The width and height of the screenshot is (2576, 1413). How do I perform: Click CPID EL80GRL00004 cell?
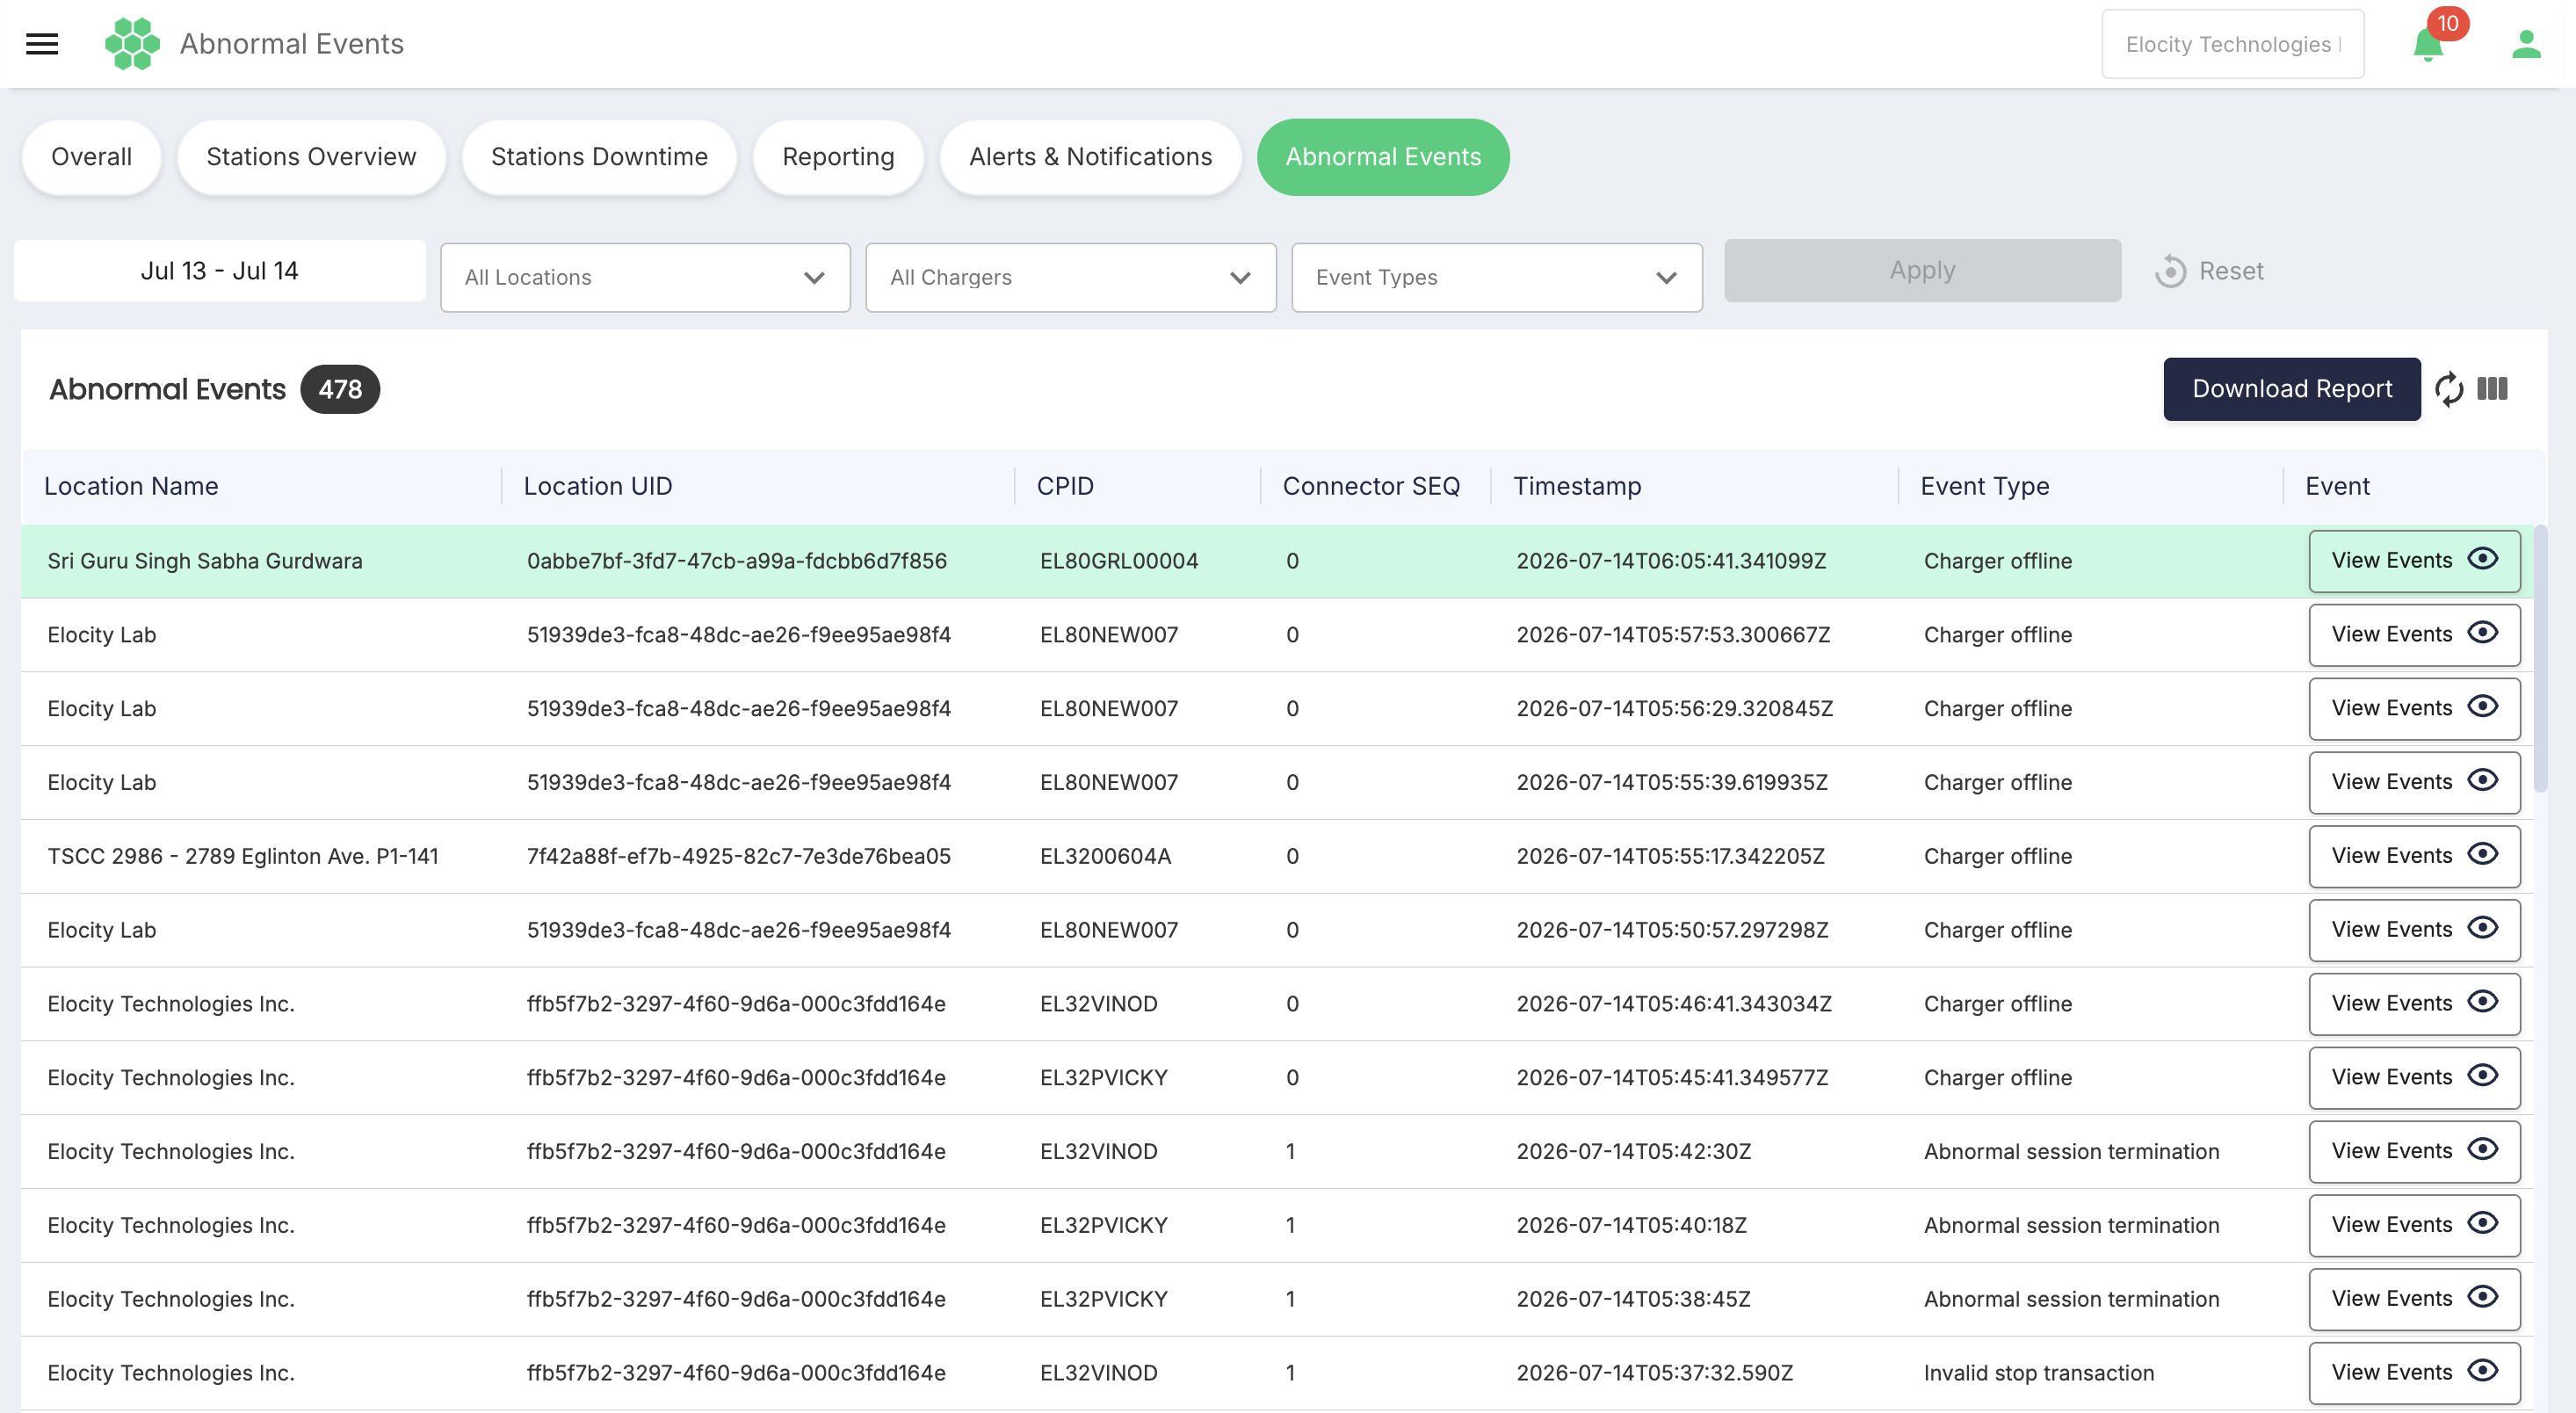[1119, 561]
